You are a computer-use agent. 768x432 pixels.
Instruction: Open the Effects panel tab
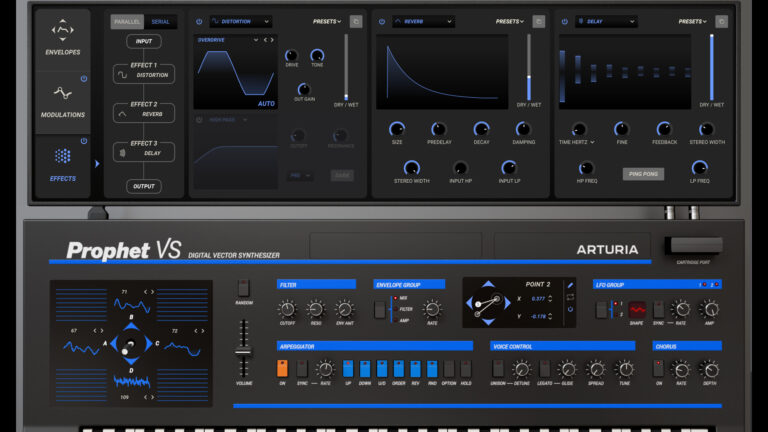coord(63,165)
